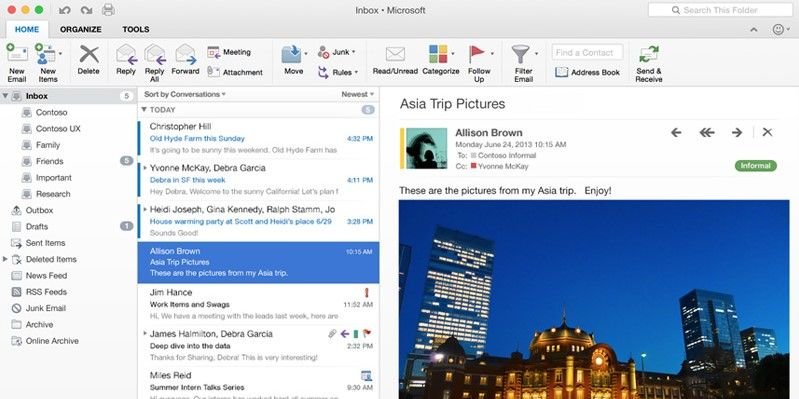Open Miles Reid's Summer Intern Talks email
The height and width of the screenshot is (399, 799).
(x=258, y=383)
